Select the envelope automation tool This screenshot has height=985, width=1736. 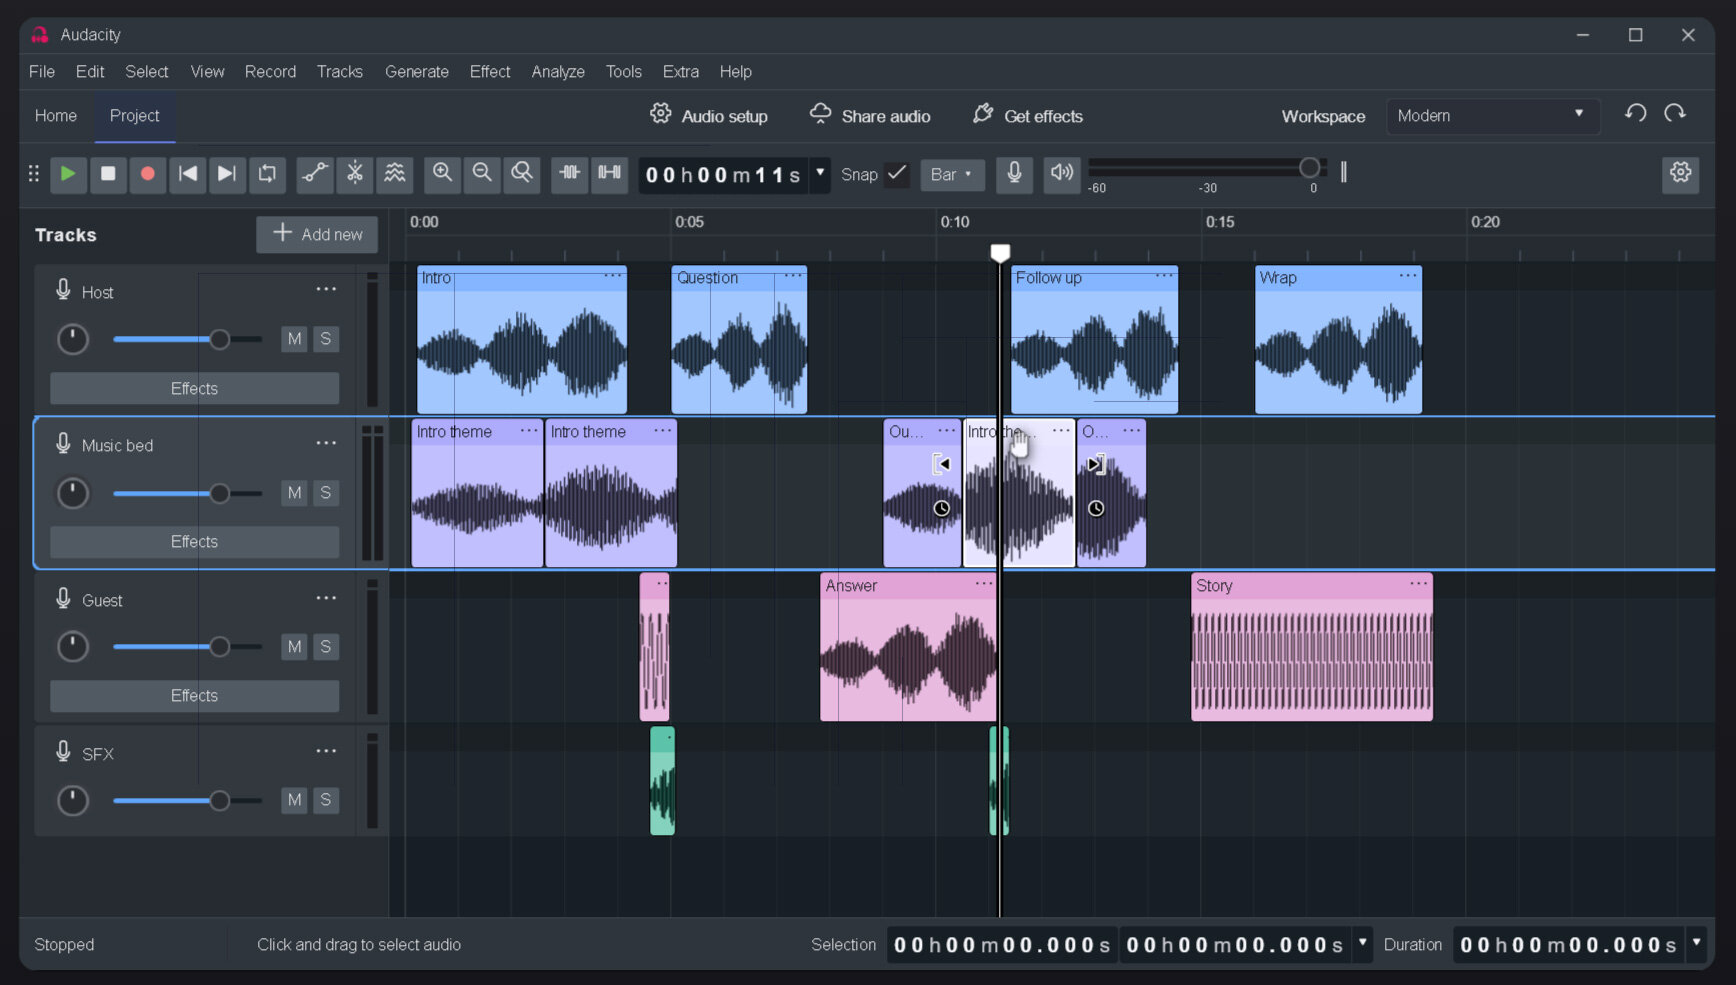315,174
